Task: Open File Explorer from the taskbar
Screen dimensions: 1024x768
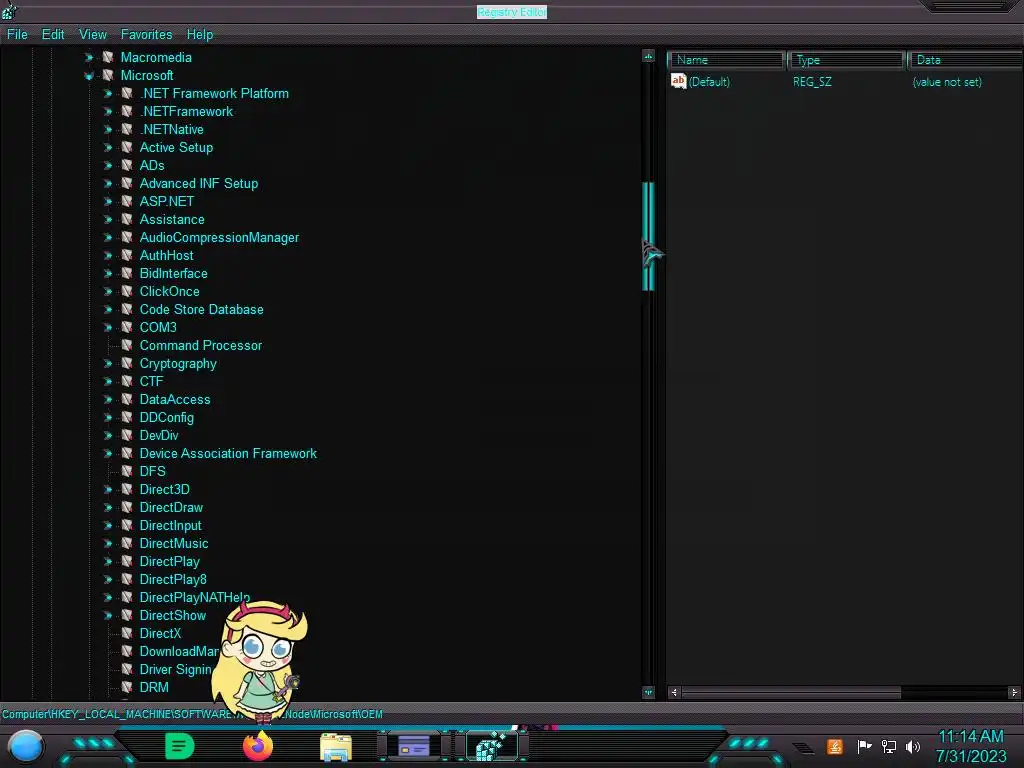Action: coord(336,747)
